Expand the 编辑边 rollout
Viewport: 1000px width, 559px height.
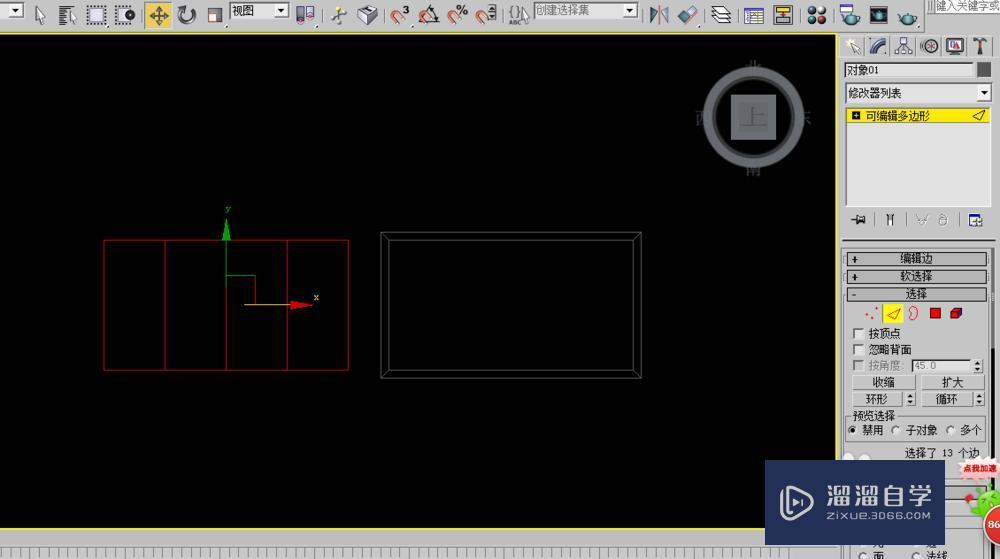pyautogui.click(x=916, y=258)
